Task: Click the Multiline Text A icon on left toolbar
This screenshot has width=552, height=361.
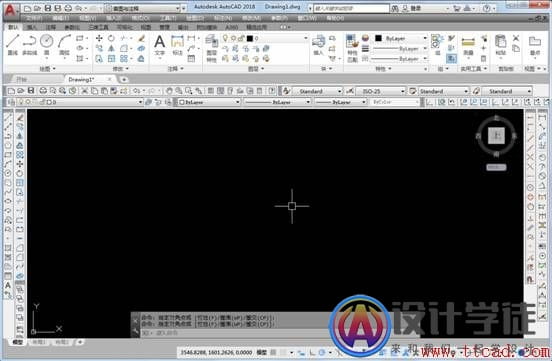Action: 8,285
